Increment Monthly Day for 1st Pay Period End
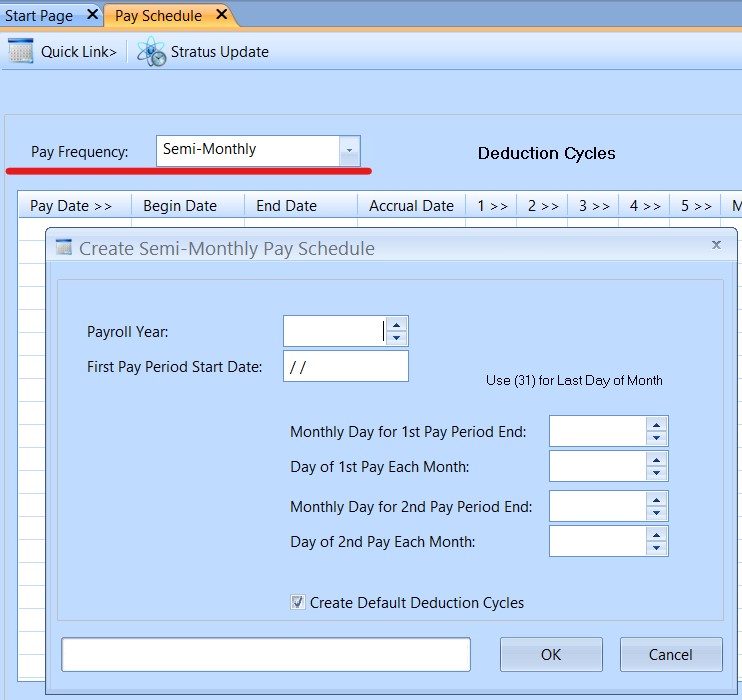 [x=656, y=425]
